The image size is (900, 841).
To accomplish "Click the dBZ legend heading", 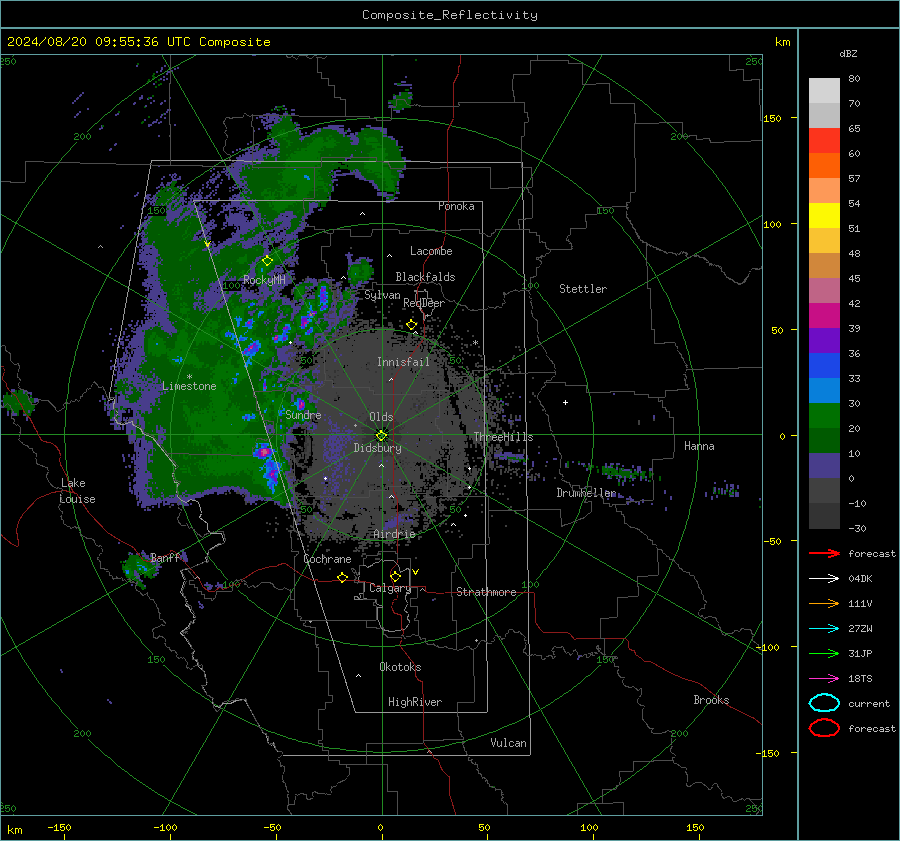I will pos(848,53).
